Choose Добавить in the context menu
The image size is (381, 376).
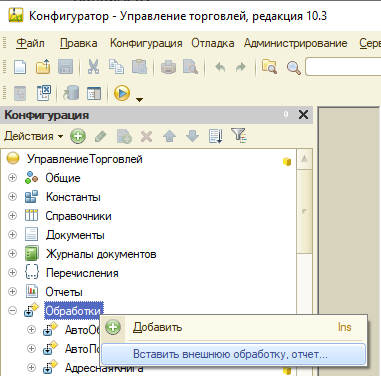233,327
